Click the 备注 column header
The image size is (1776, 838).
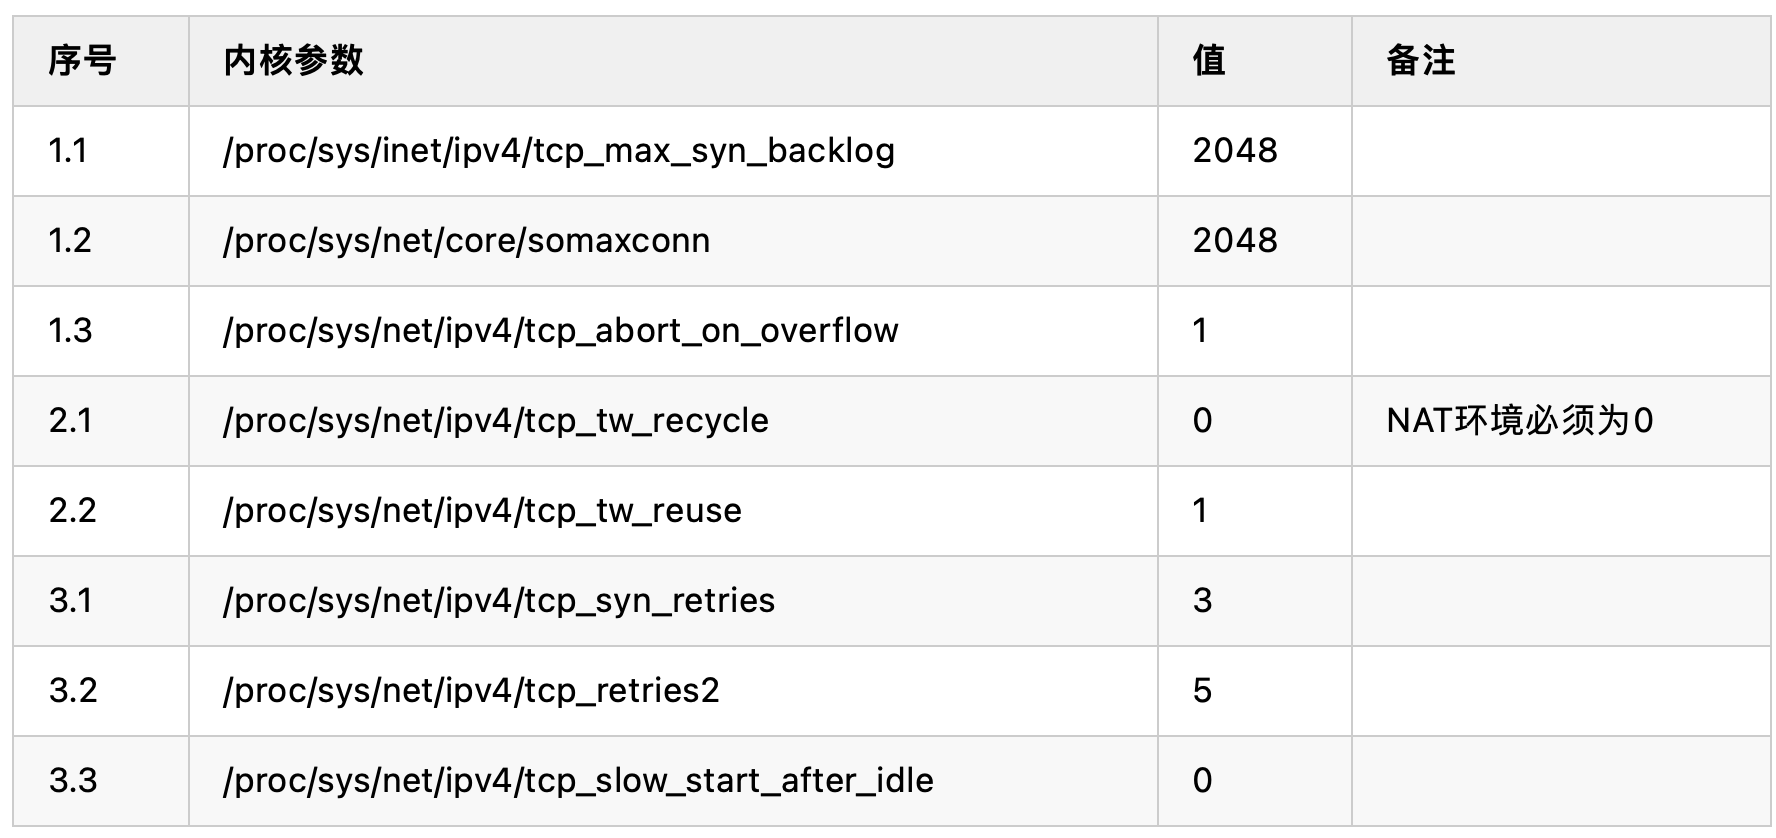1561,61
